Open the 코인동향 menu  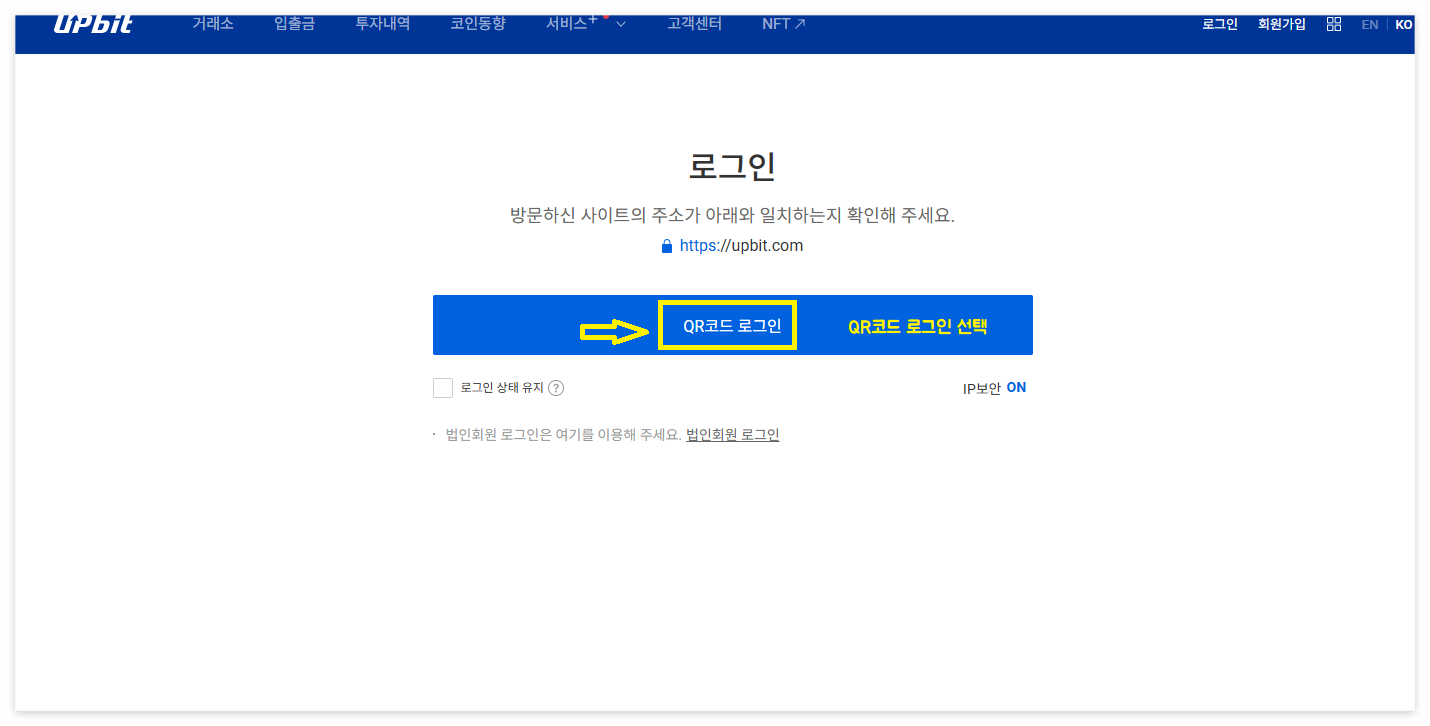coord(478,23)
